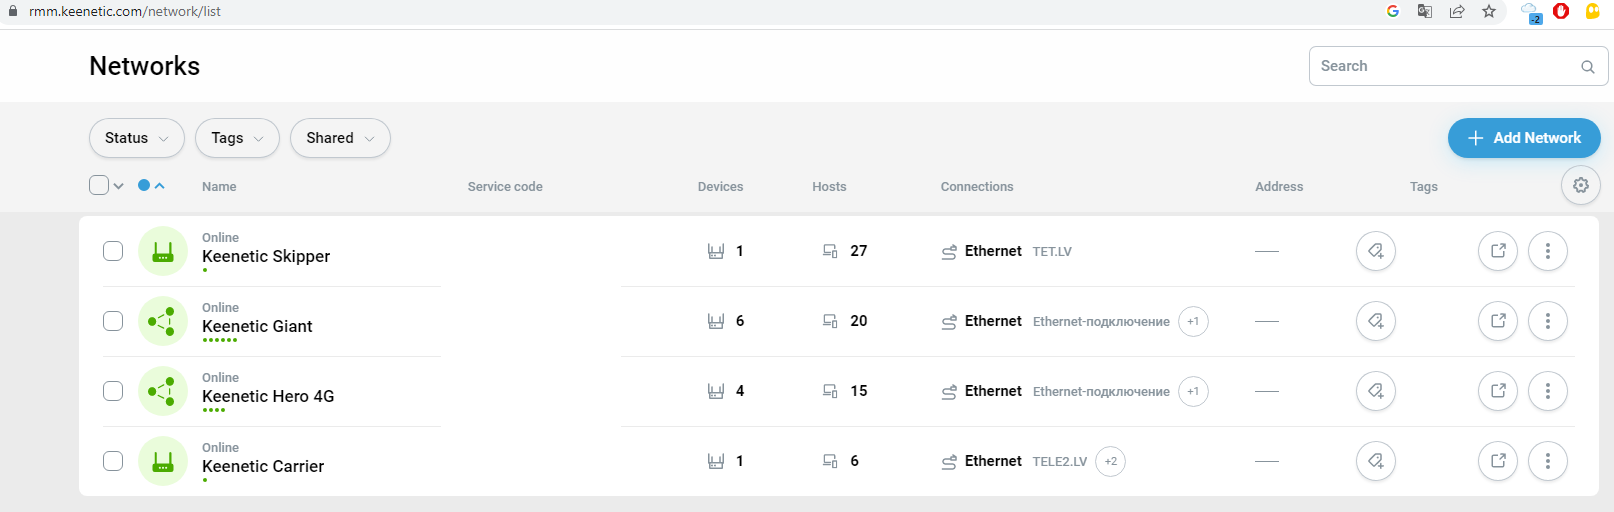Open the Shared filter dropdown
The width and height of the screenshot is (1614, 512).
coord(340,138)
